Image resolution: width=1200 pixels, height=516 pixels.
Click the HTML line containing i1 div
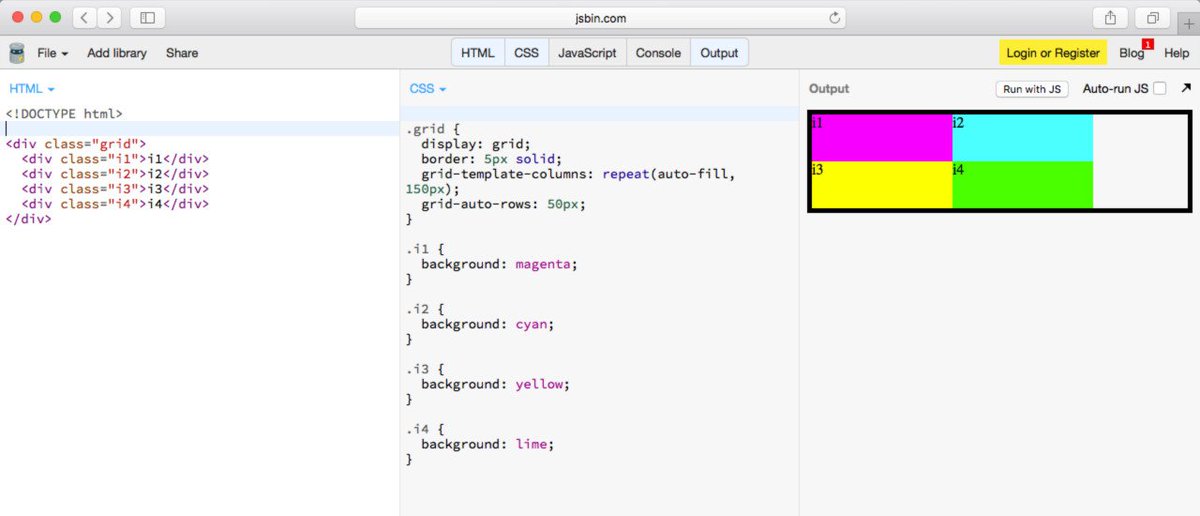(x=115, y=159)
